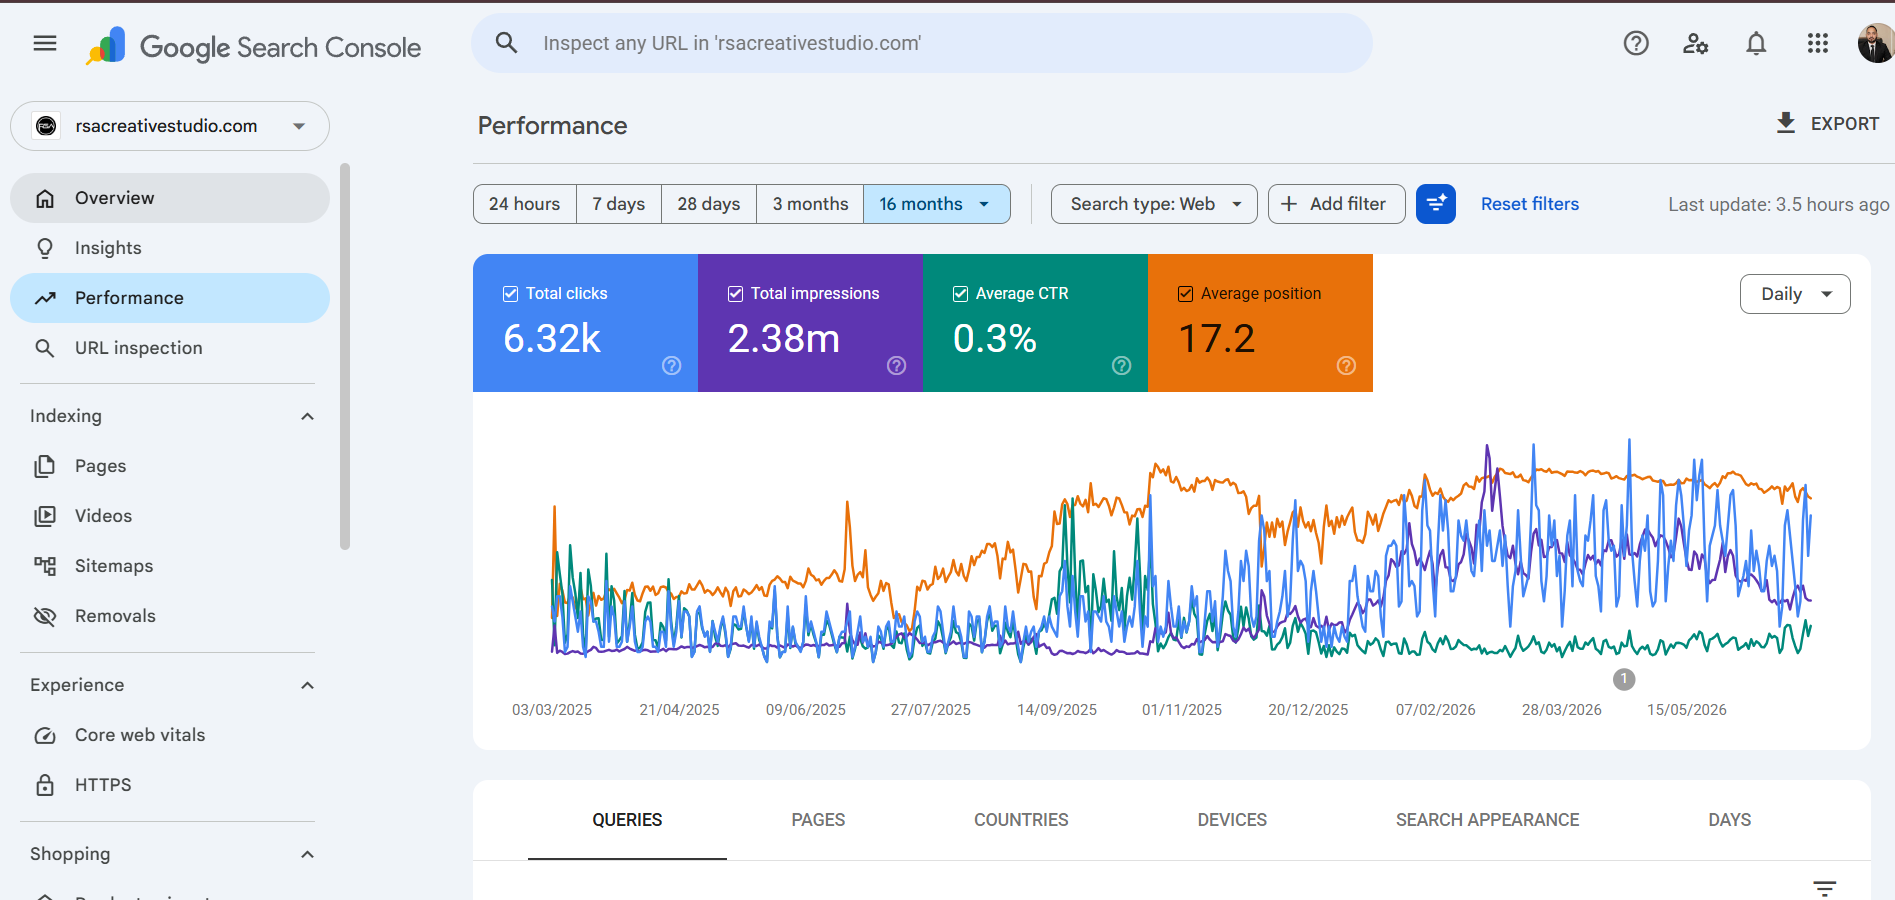This screenshot has height=900, width=1895.
Task: Click the Videos icon in sidebar
Action: tap(45, 516)
